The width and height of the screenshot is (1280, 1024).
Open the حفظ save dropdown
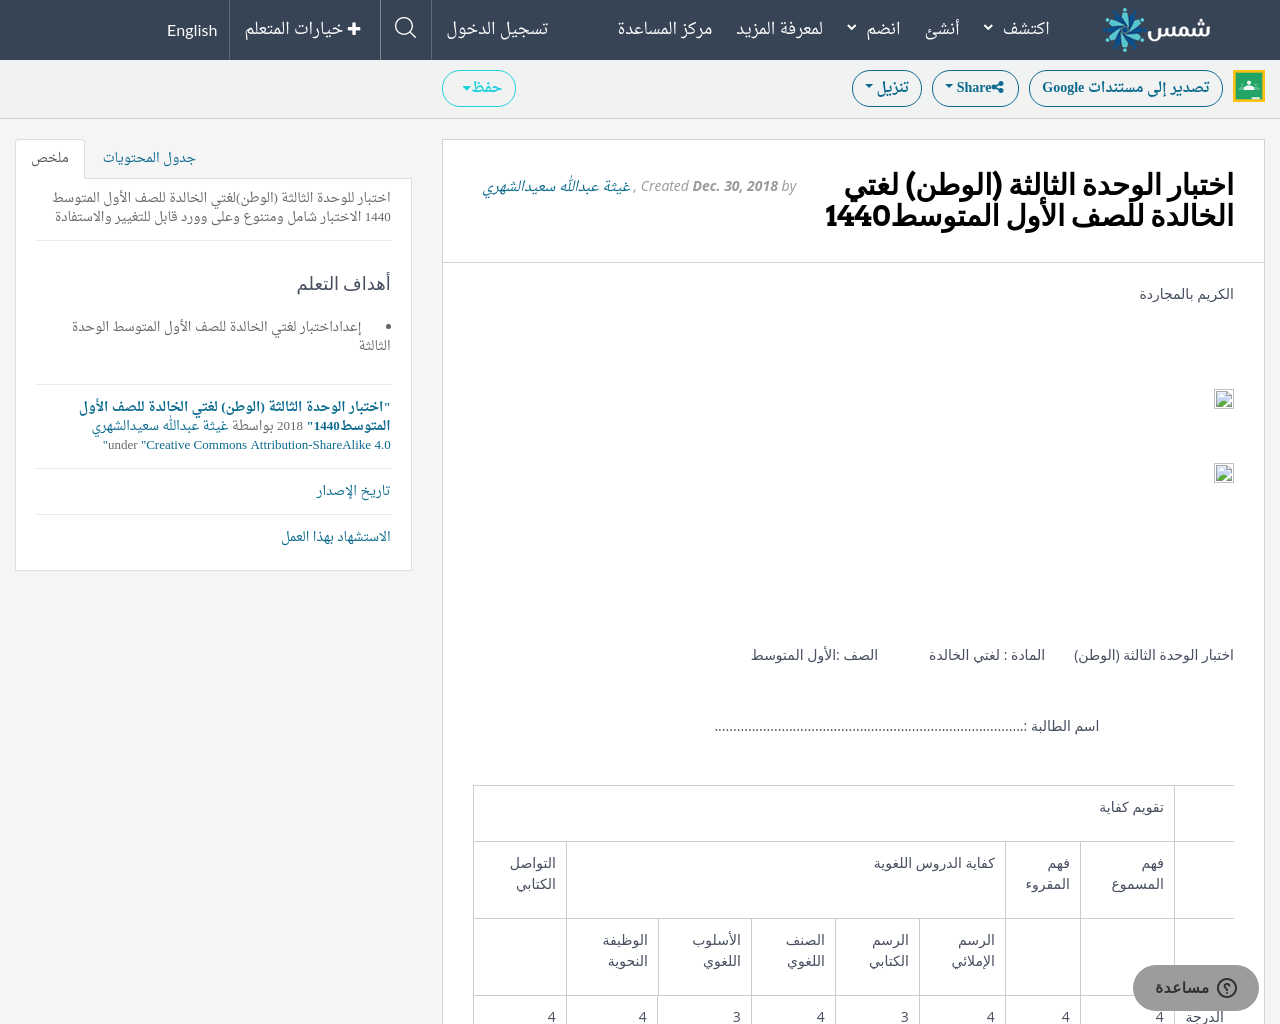pyautogui.click(x=479, y=88)
